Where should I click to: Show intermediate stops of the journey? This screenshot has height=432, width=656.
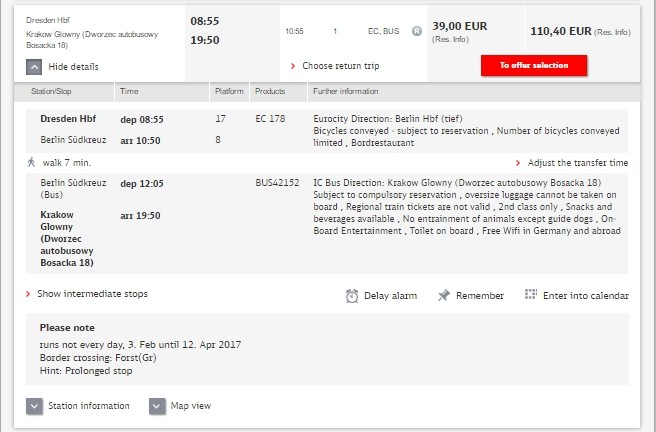pyautogui.click(x=92, y=294)
